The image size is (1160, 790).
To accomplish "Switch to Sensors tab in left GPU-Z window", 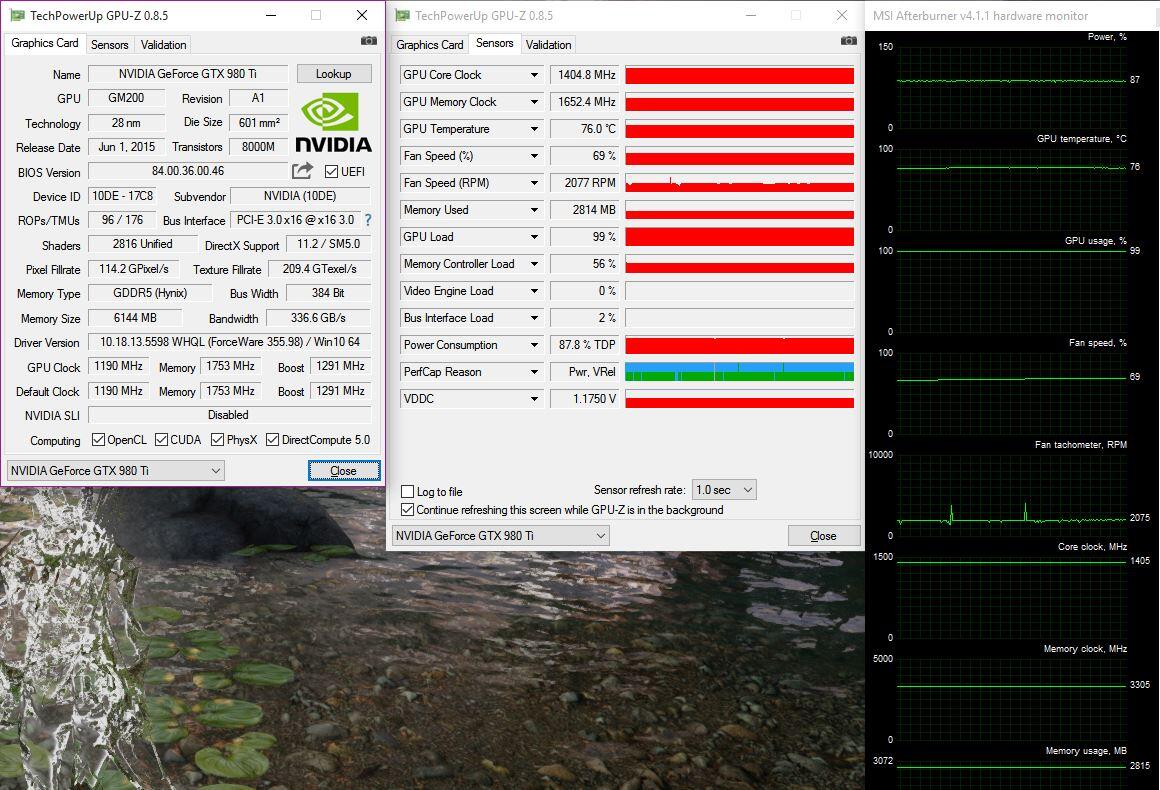I will [109, 44].
